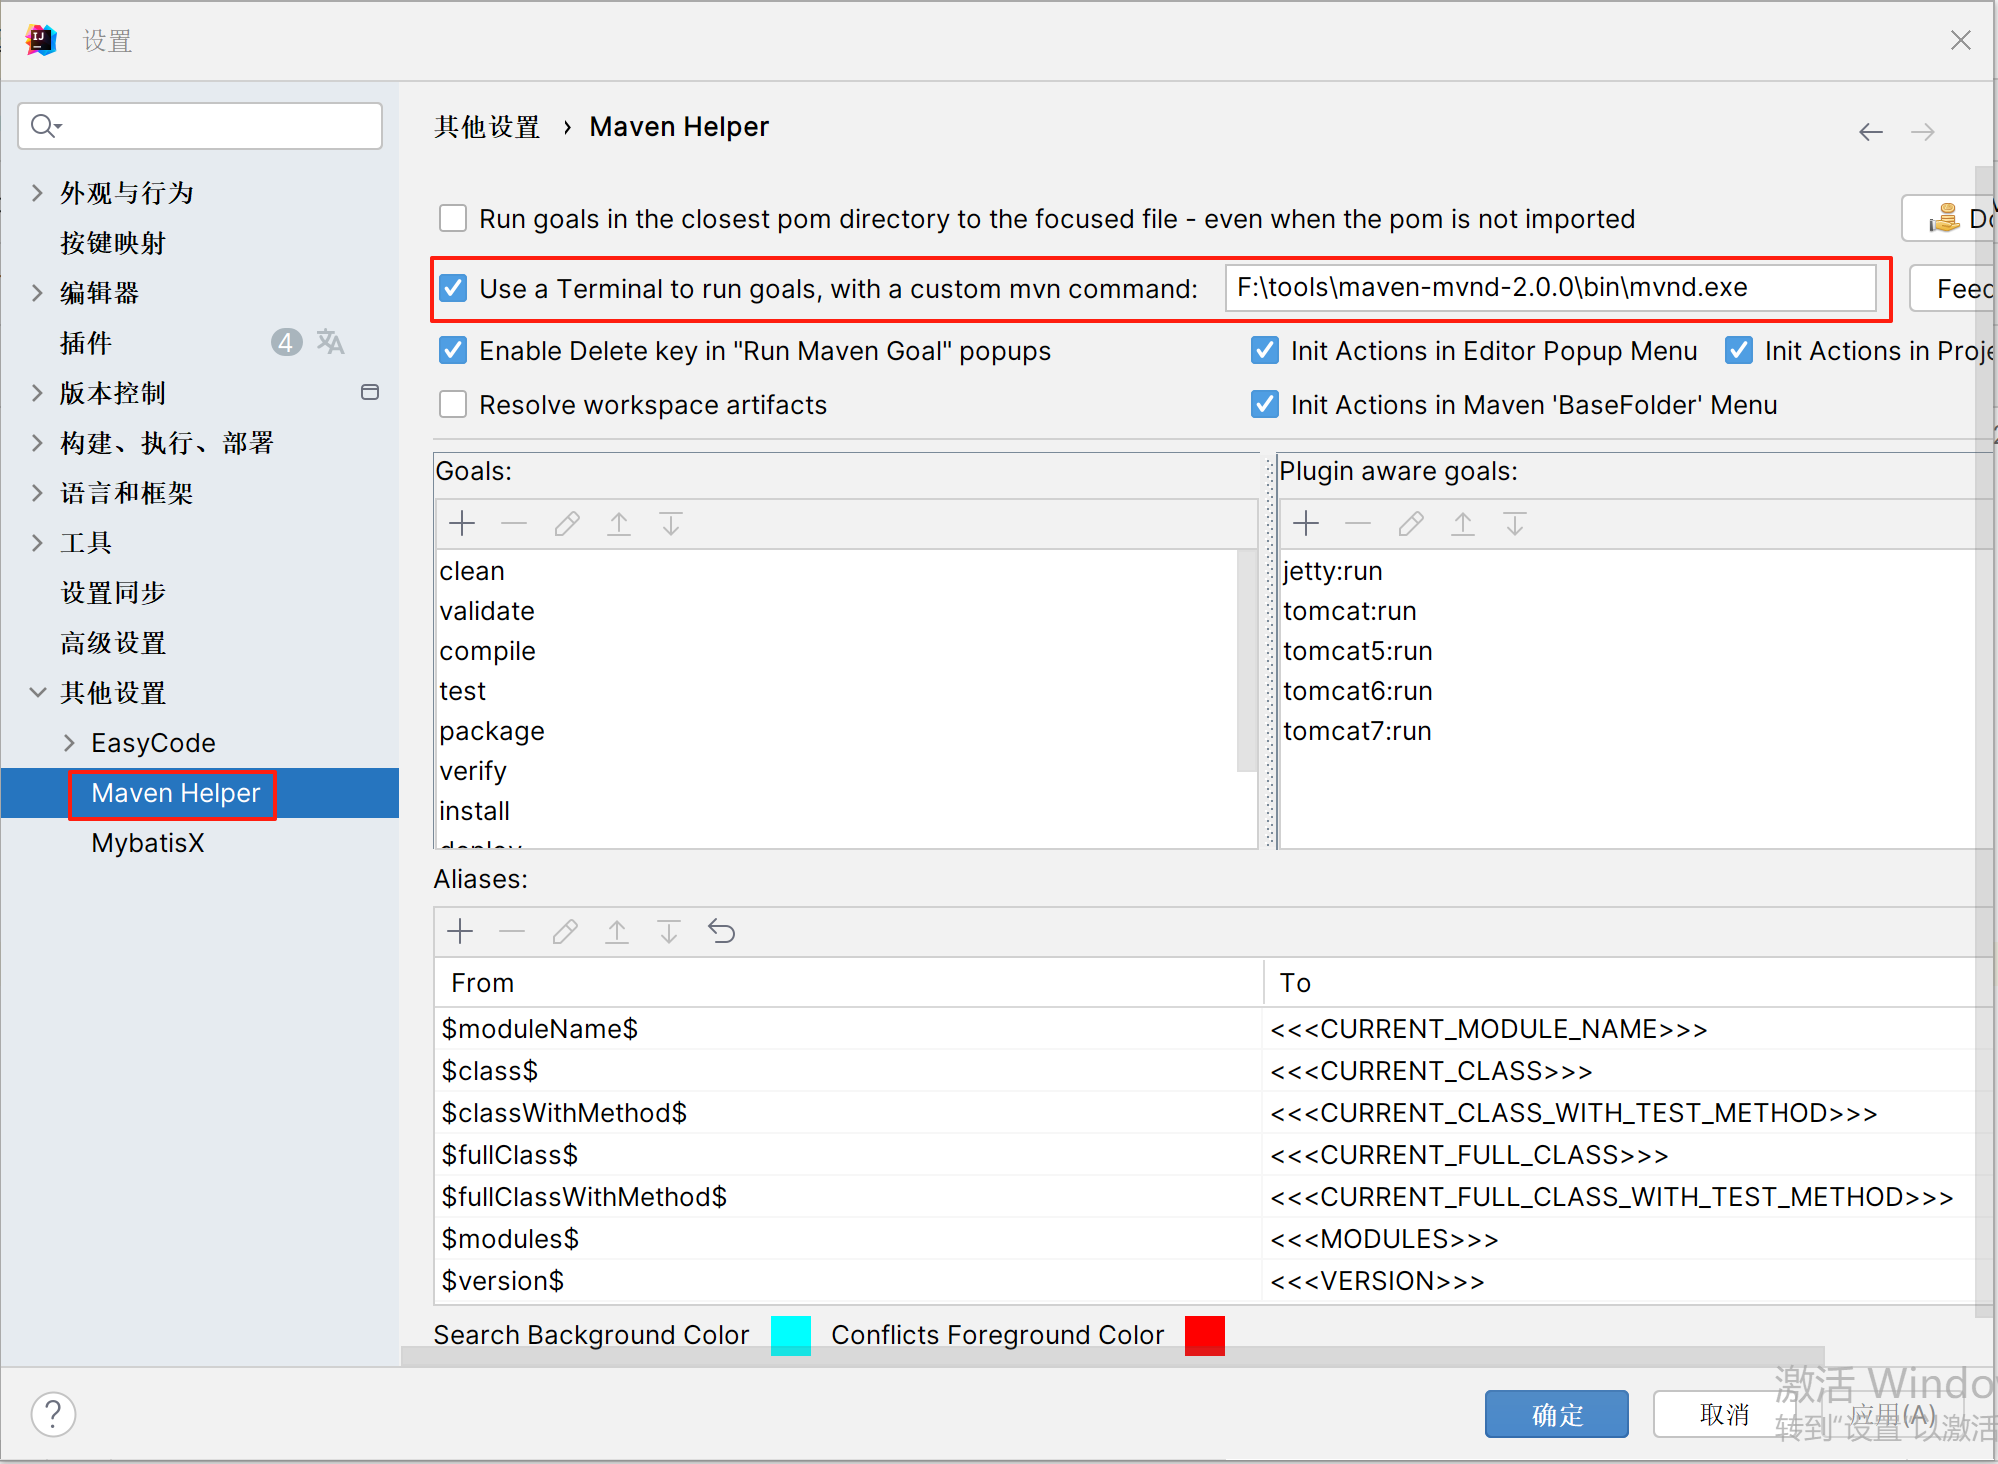Viewport: 1998px width, 1464px height.
Task: Navigate back with the left arrow
Action: 1870,132
